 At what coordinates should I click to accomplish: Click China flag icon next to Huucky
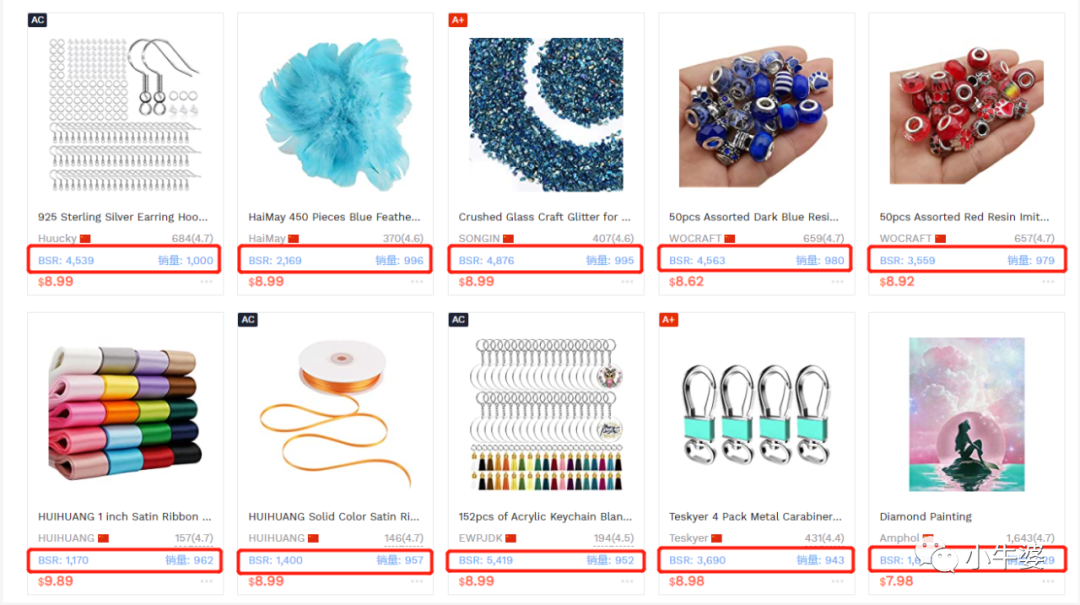[85, 238]
